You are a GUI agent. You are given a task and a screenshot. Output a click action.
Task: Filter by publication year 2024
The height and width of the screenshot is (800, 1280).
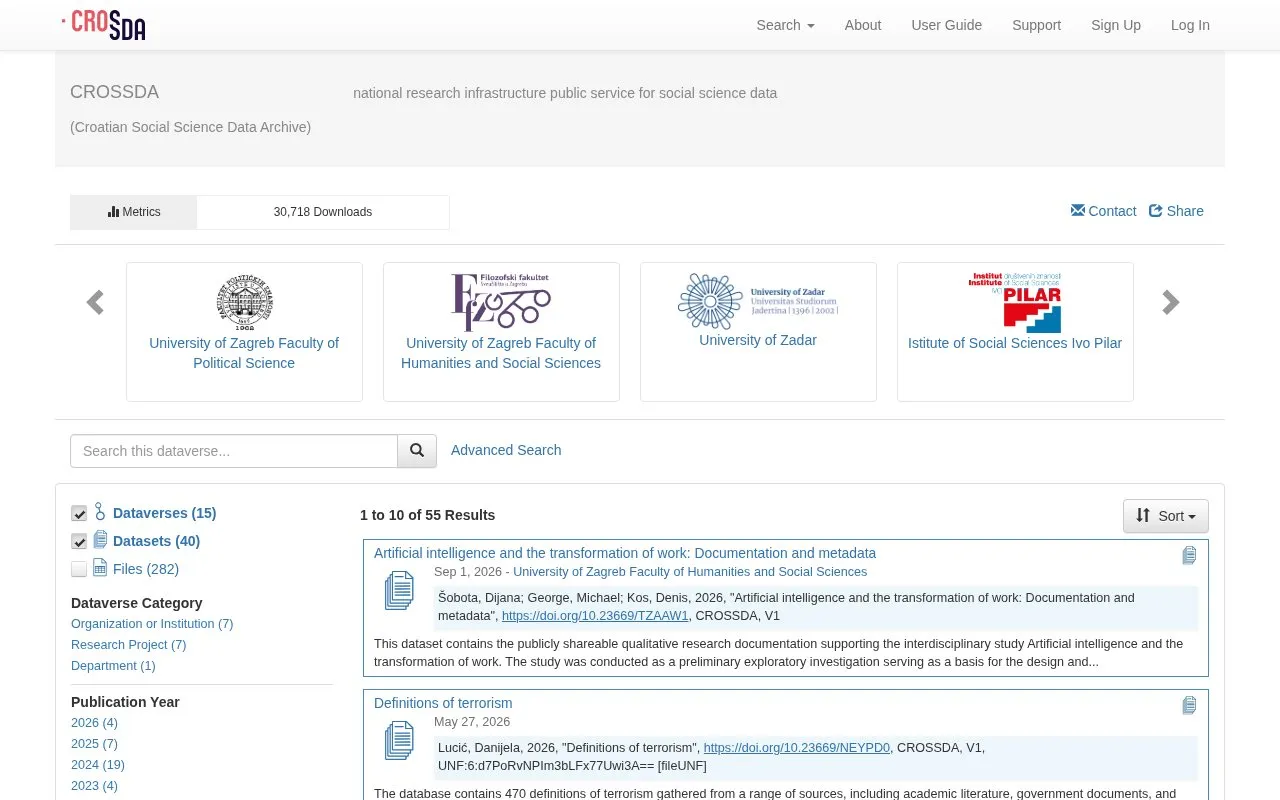click(x=98, y=765)
